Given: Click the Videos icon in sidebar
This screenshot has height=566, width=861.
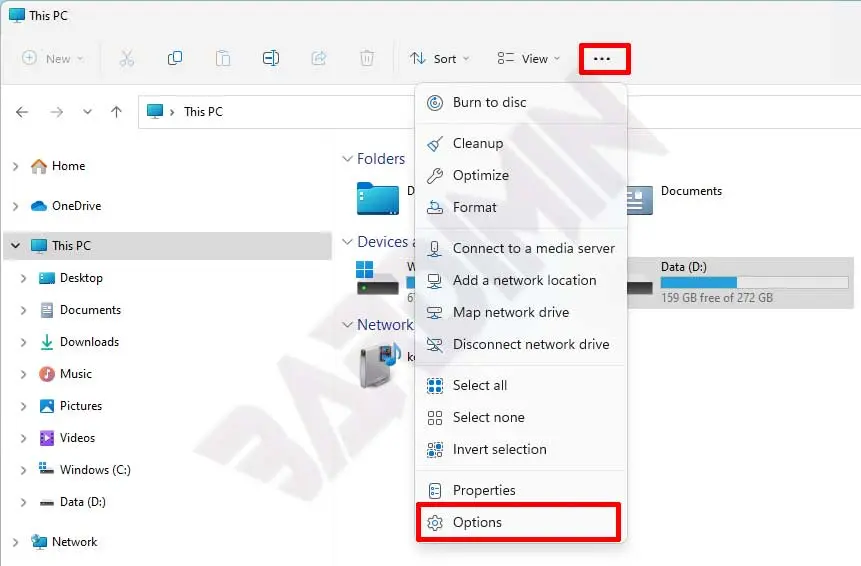Looking at the screenshot, I should tap(47, 438).
